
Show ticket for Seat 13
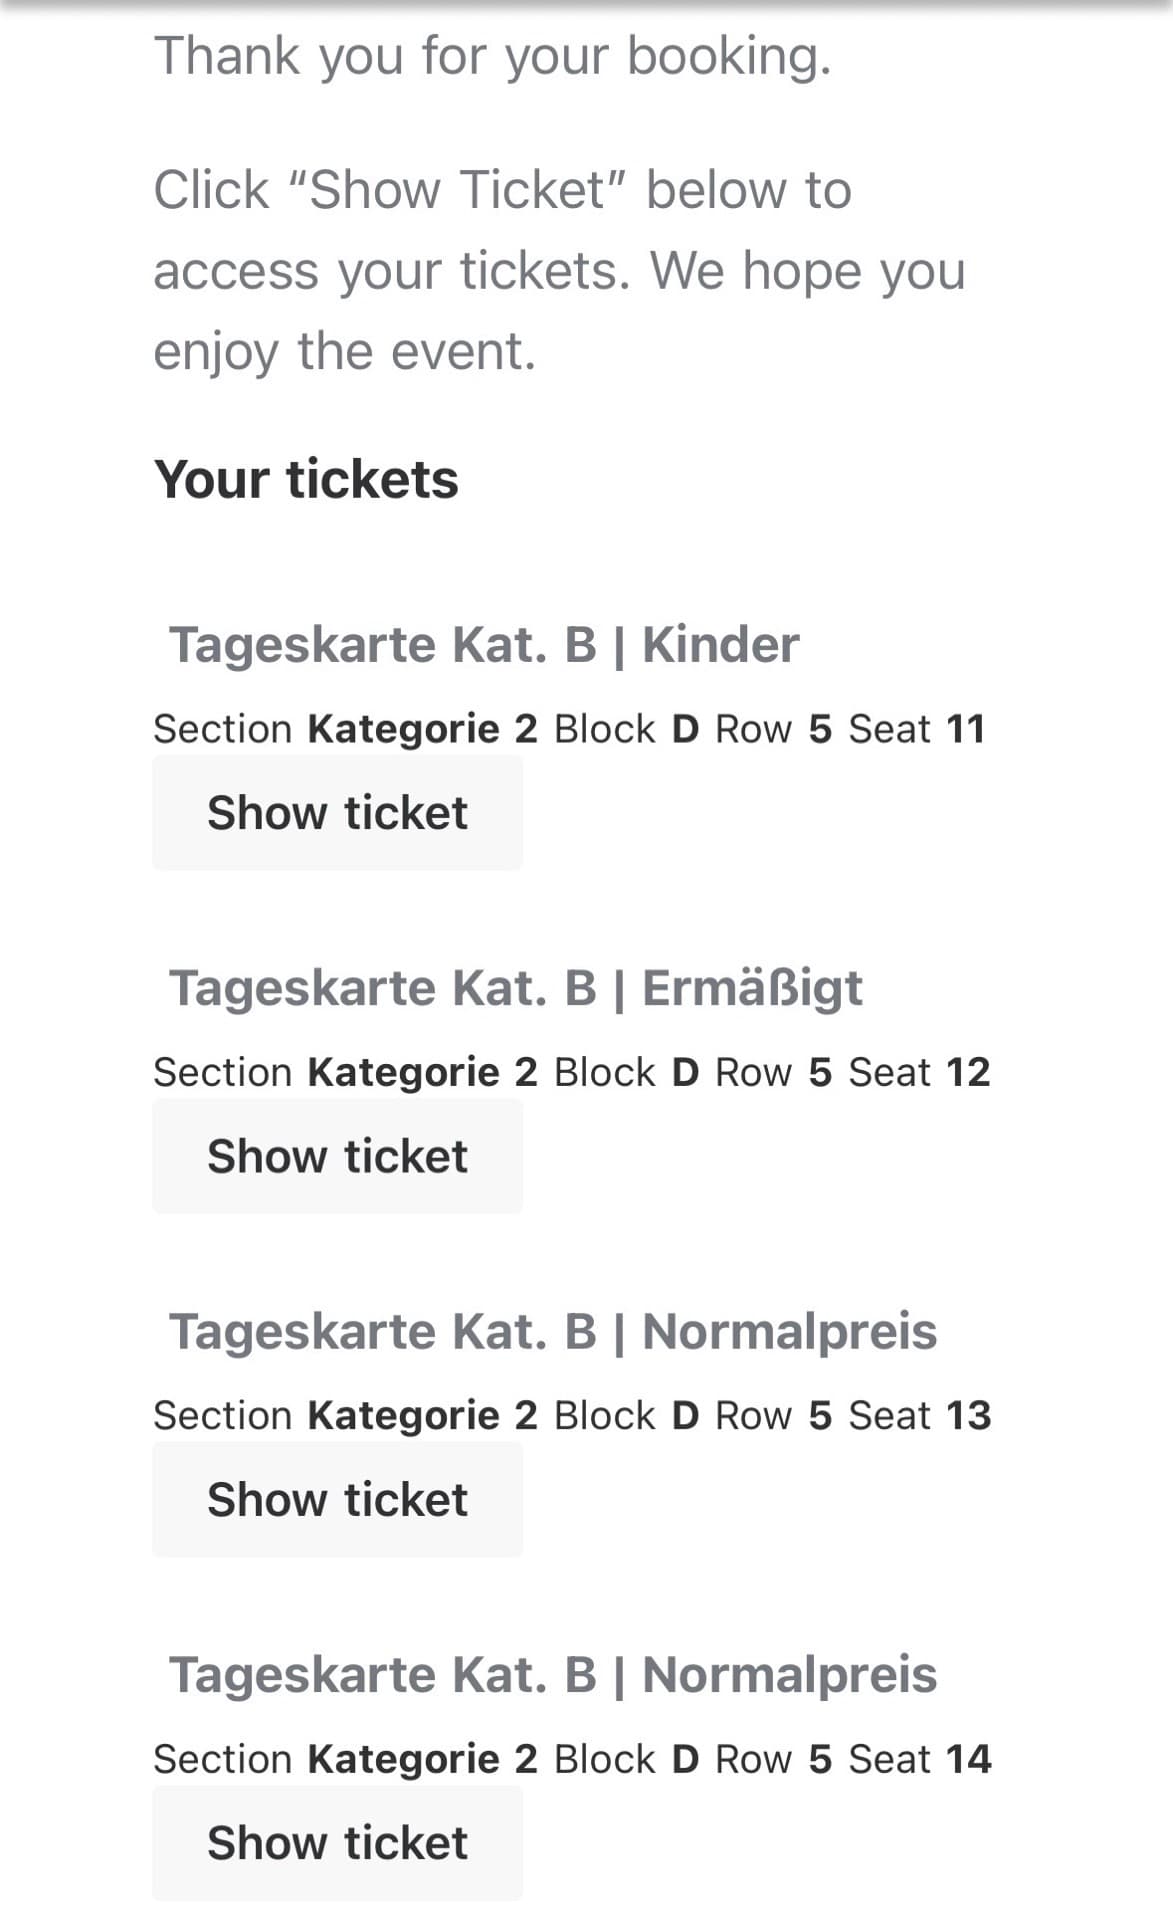[337, 1499]
